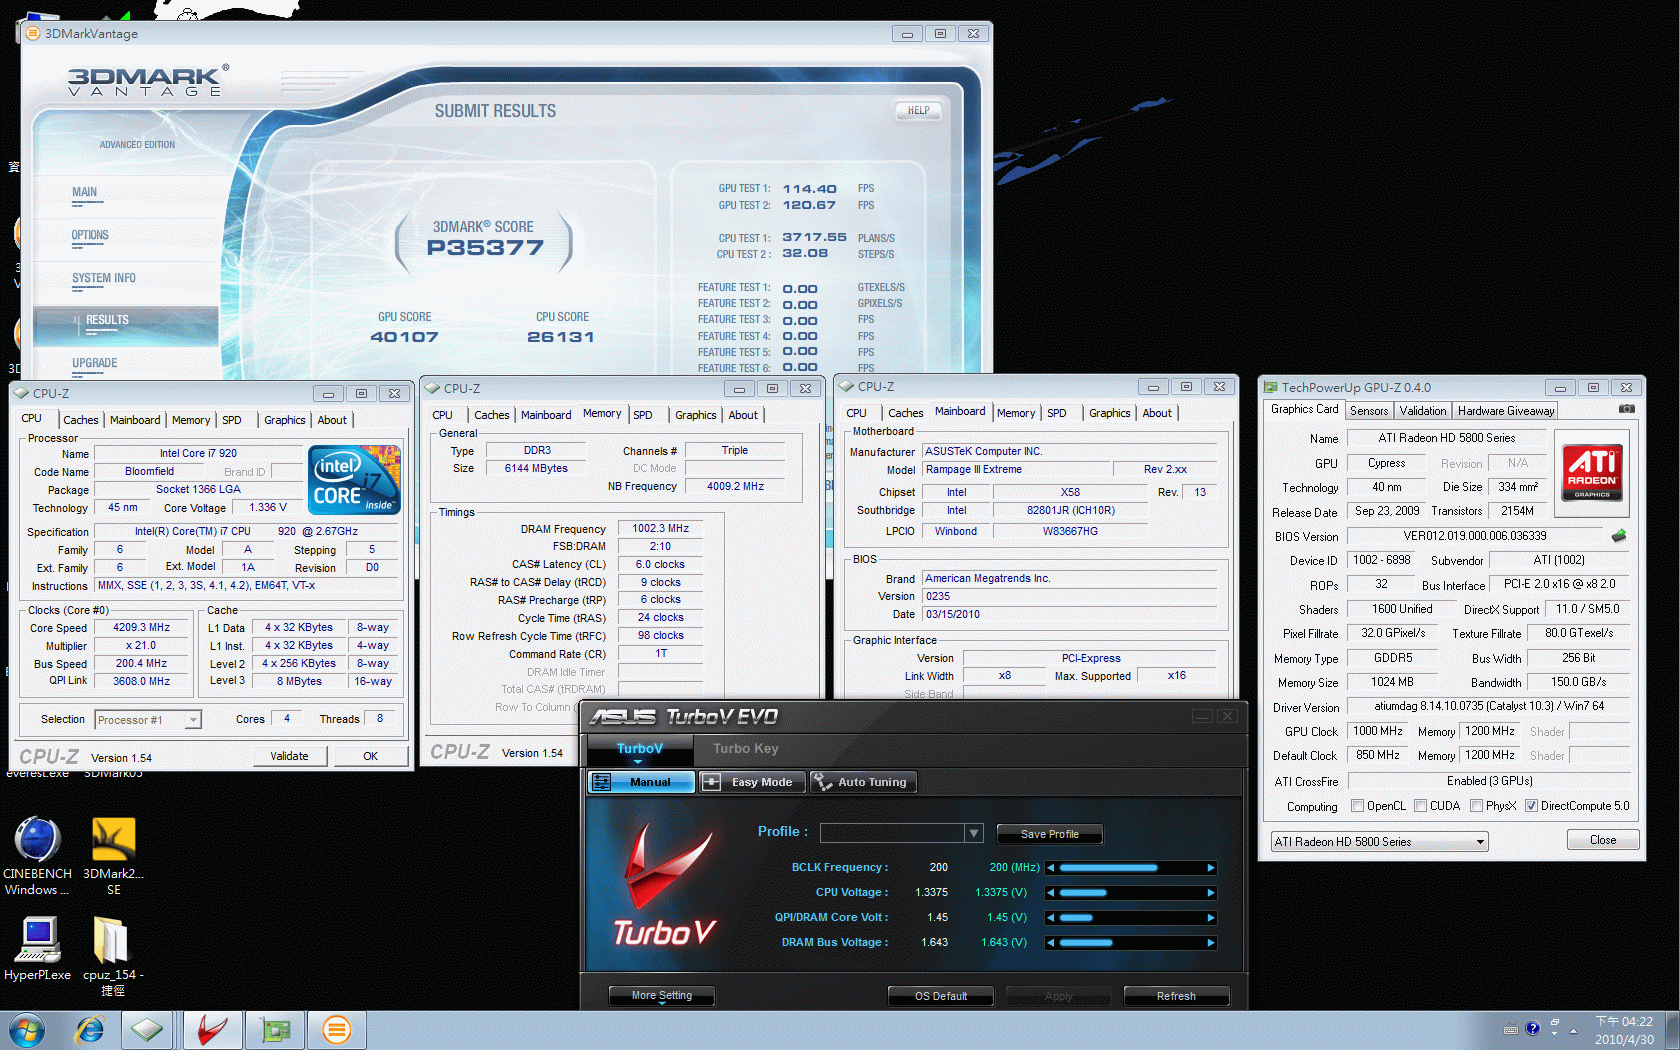
Task: Open Caches tab in first CPU-Z window
Action: 81,420
